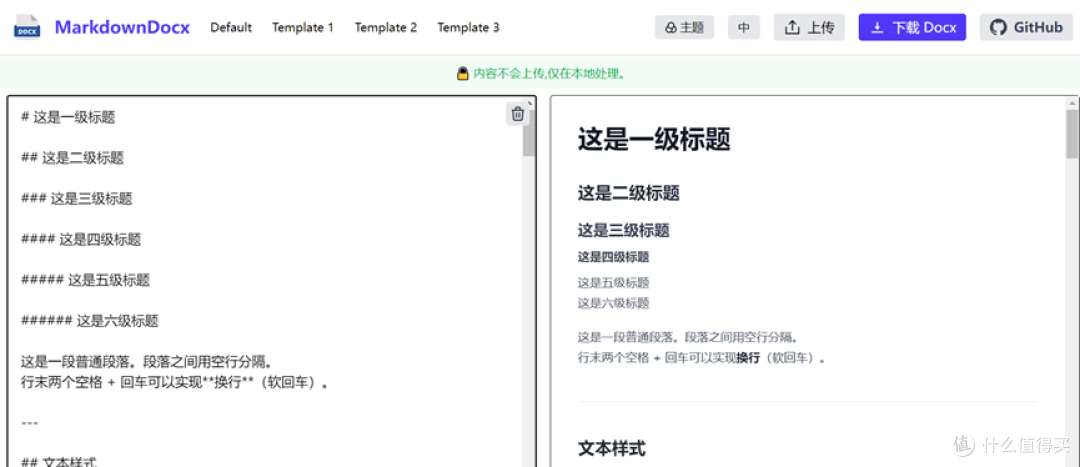Click the MarkdownDocx logo icon
The height and width of the screenshot is (467, 1080).
pos(28,28)
